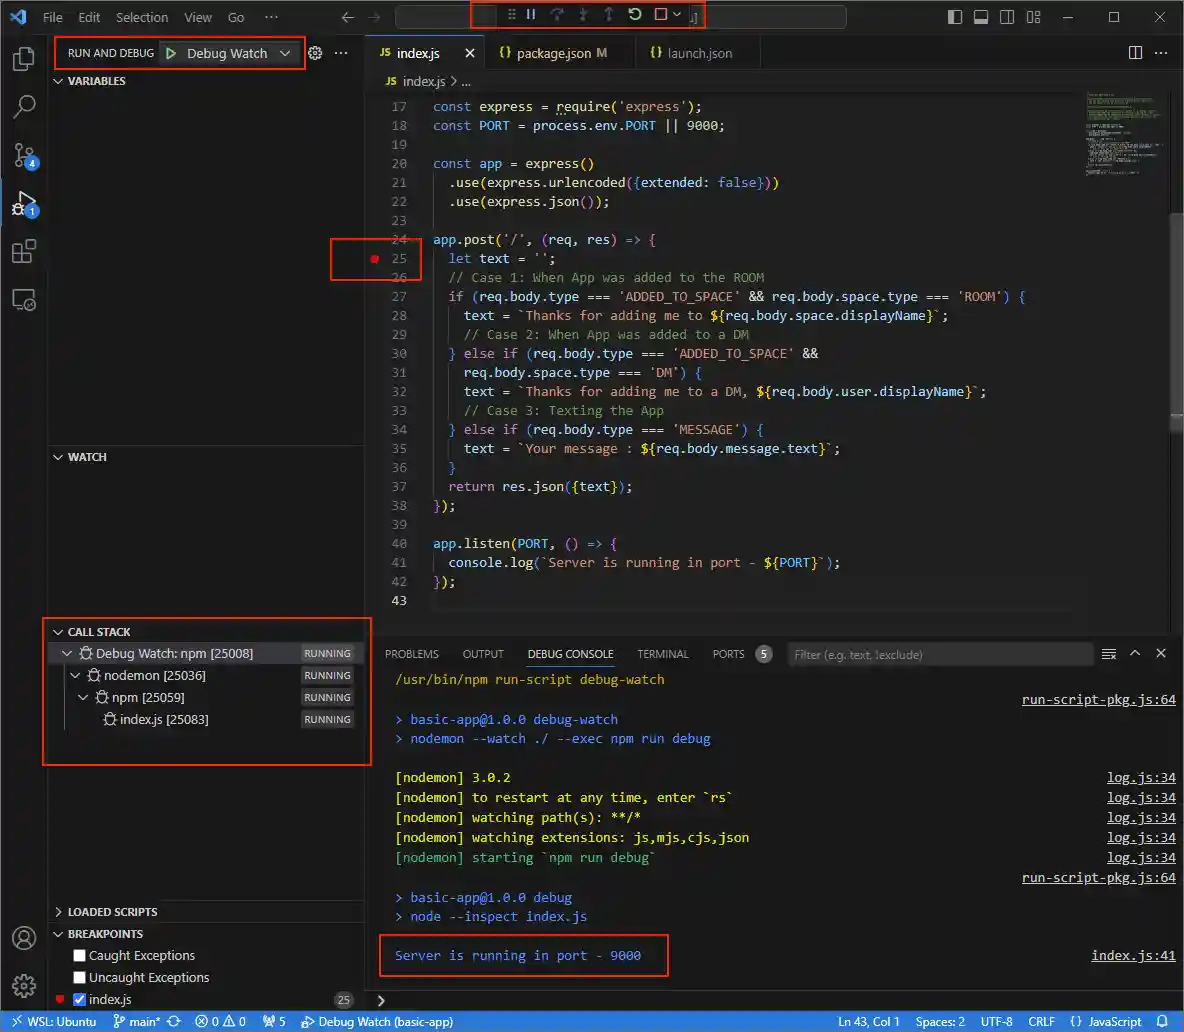Screen dimensions: 1184x1032
Task: Pause the running program in debug toolbar
Action: [531, 14]
